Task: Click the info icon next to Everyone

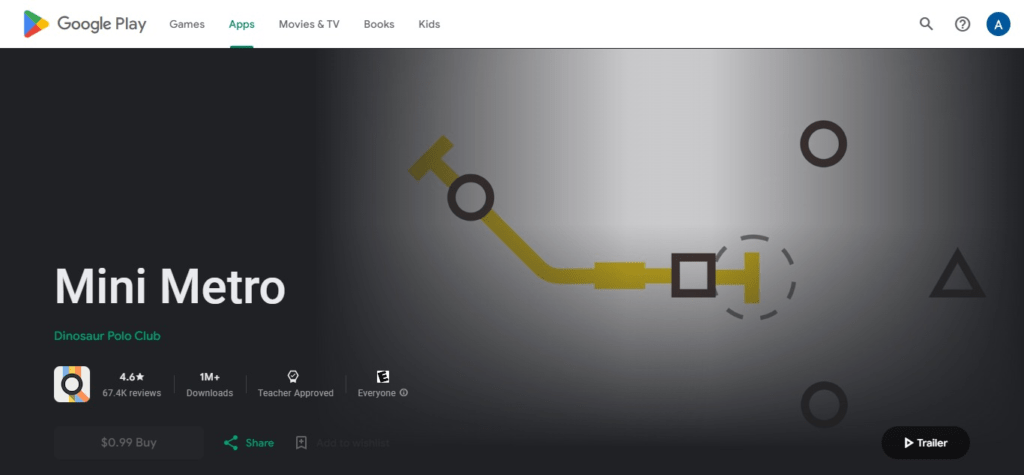Action: pyautogui.click(x=404, y=393)
